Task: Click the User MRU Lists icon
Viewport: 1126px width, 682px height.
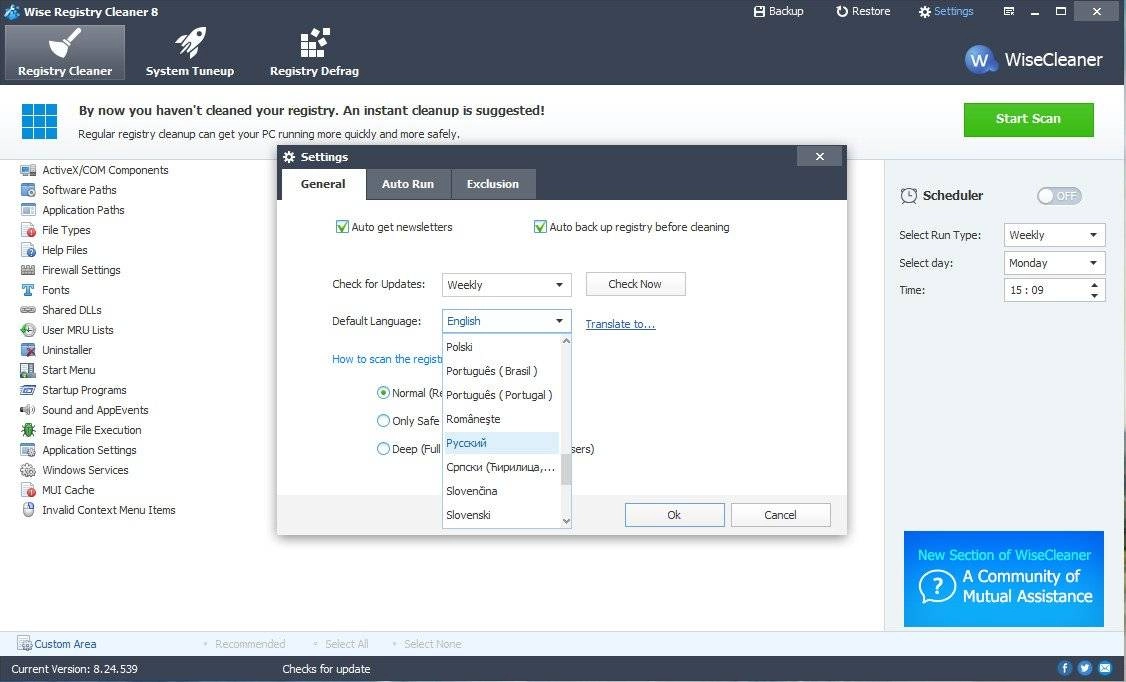Action: (28, 330)
